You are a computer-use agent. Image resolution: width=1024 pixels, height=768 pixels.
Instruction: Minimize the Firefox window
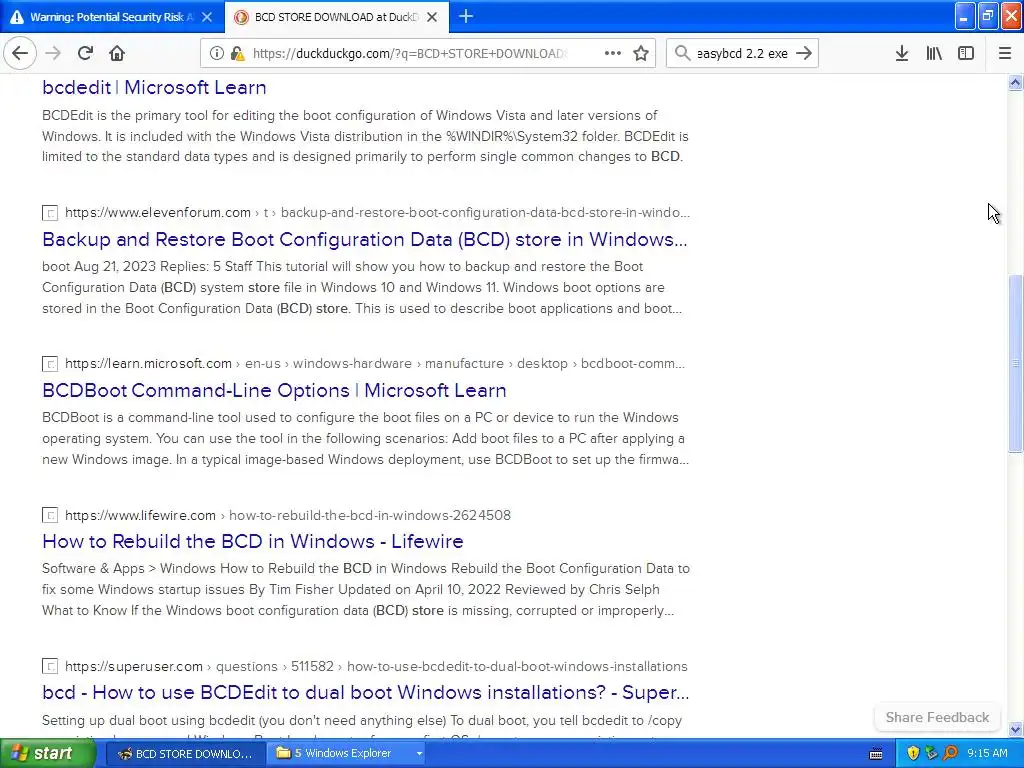(965, 16)
